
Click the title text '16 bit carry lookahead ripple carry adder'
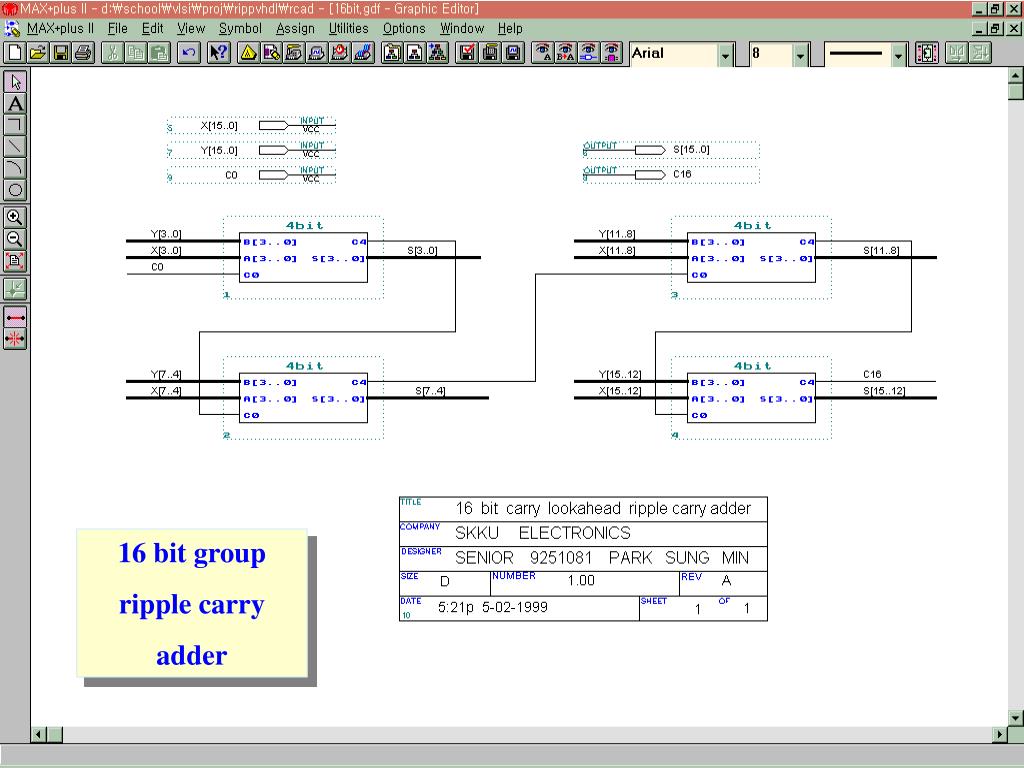[x=603, y=508]
